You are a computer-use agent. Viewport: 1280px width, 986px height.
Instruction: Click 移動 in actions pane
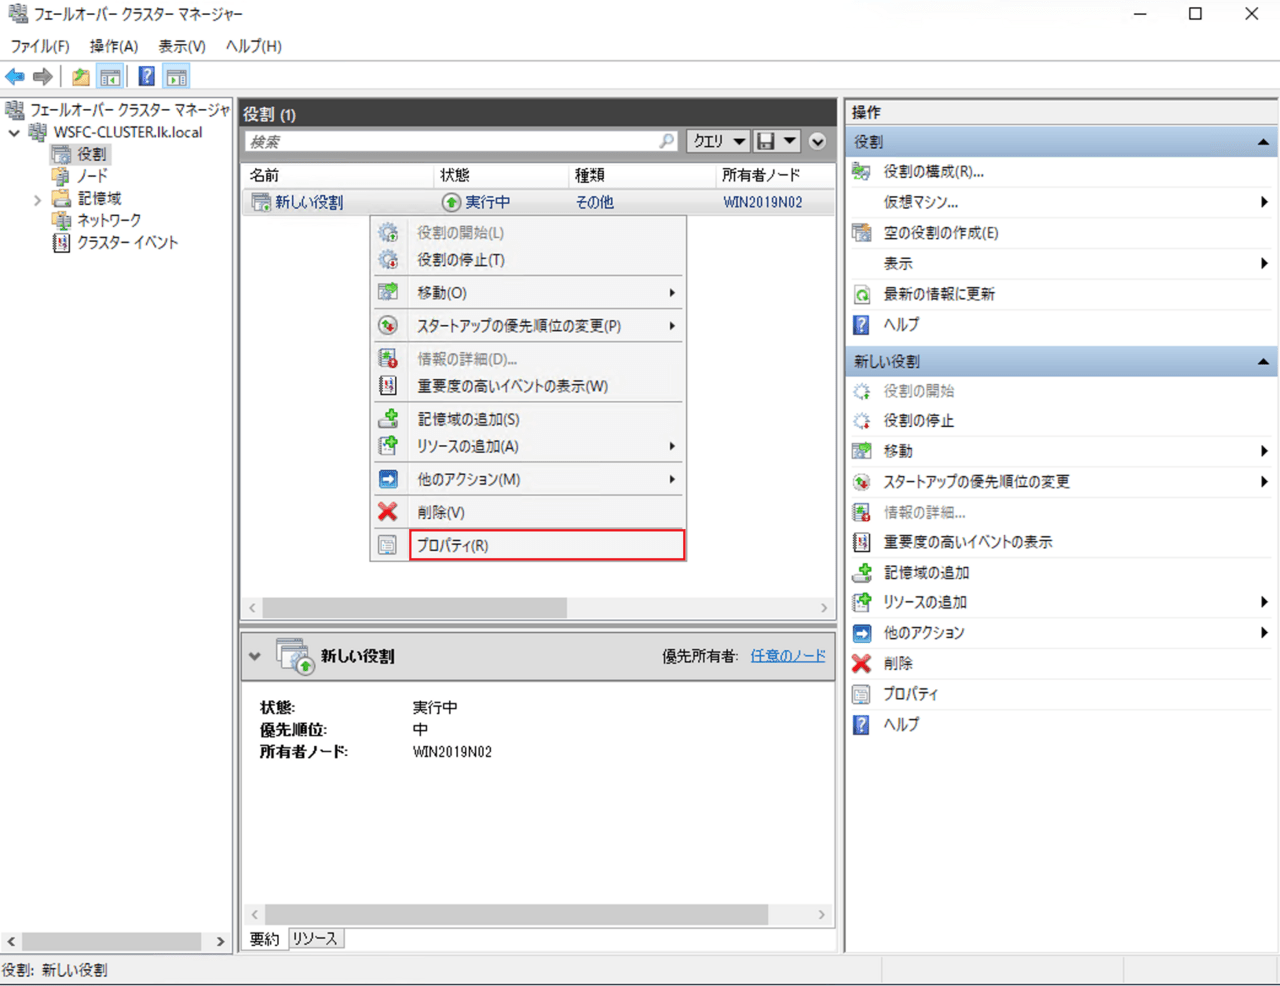[898, 451]
